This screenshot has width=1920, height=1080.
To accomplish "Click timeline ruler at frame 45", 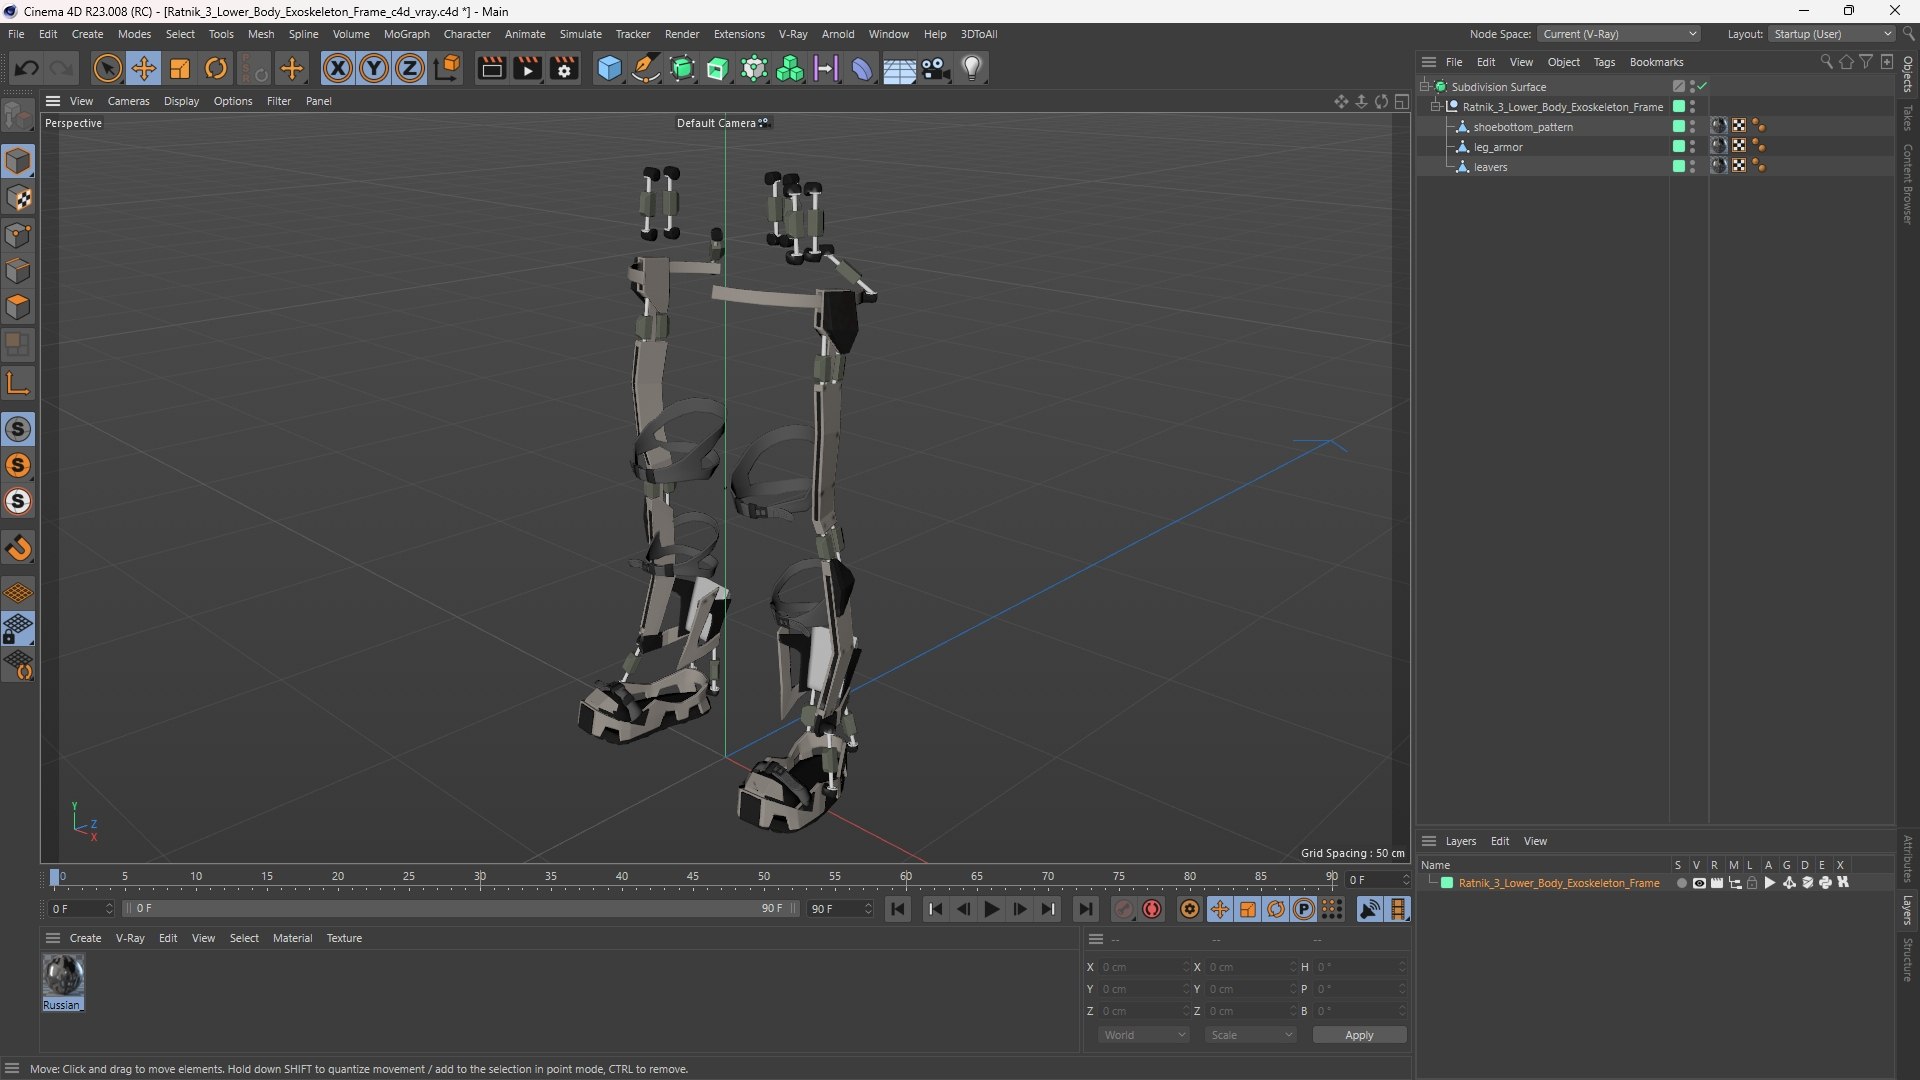I will click(693, 877).
